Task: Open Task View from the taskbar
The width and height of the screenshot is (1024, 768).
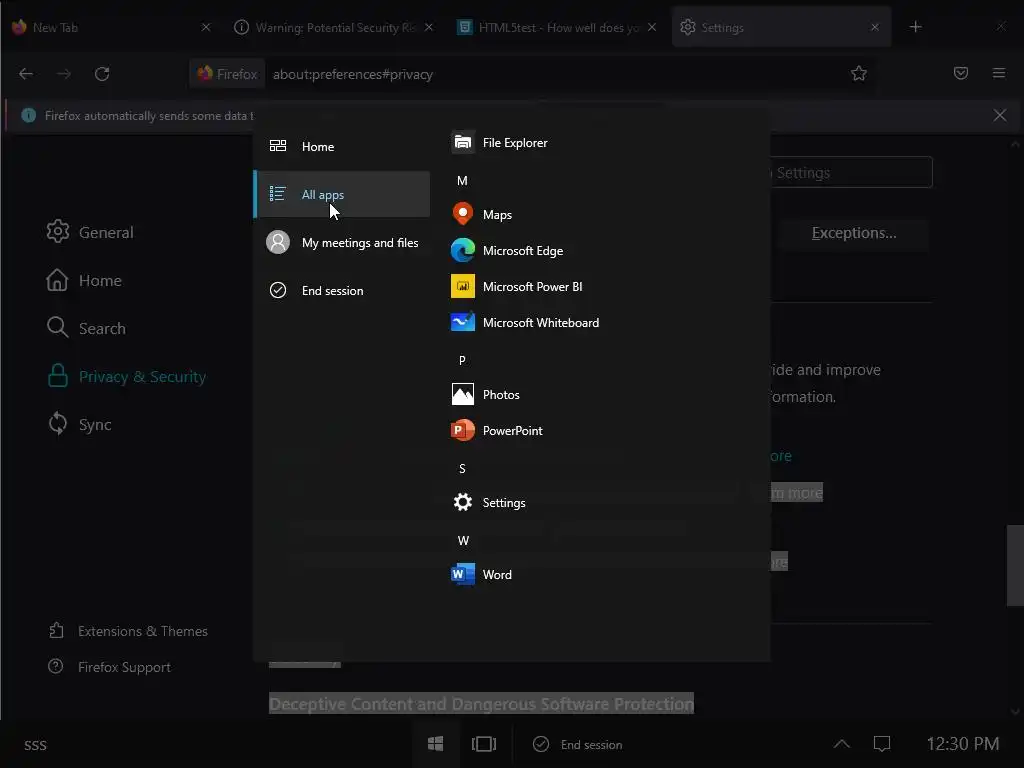Action: click(x=484, y=744)
